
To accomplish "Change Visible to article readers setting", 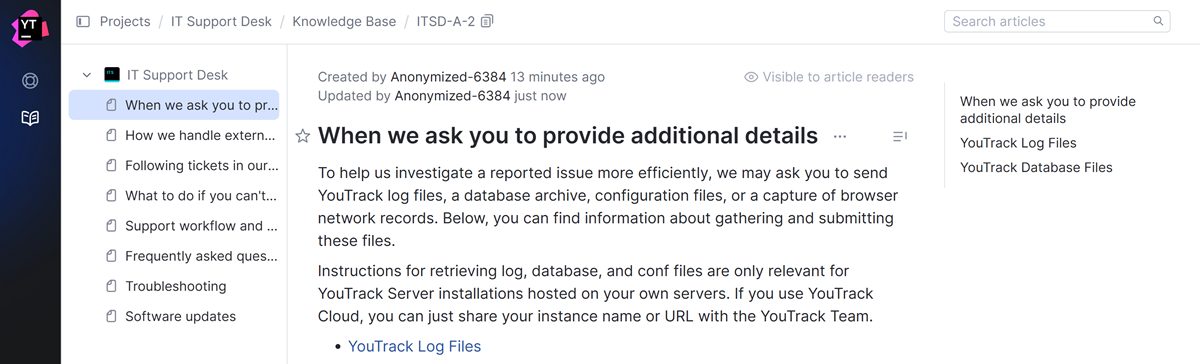I will click(829, 77).
